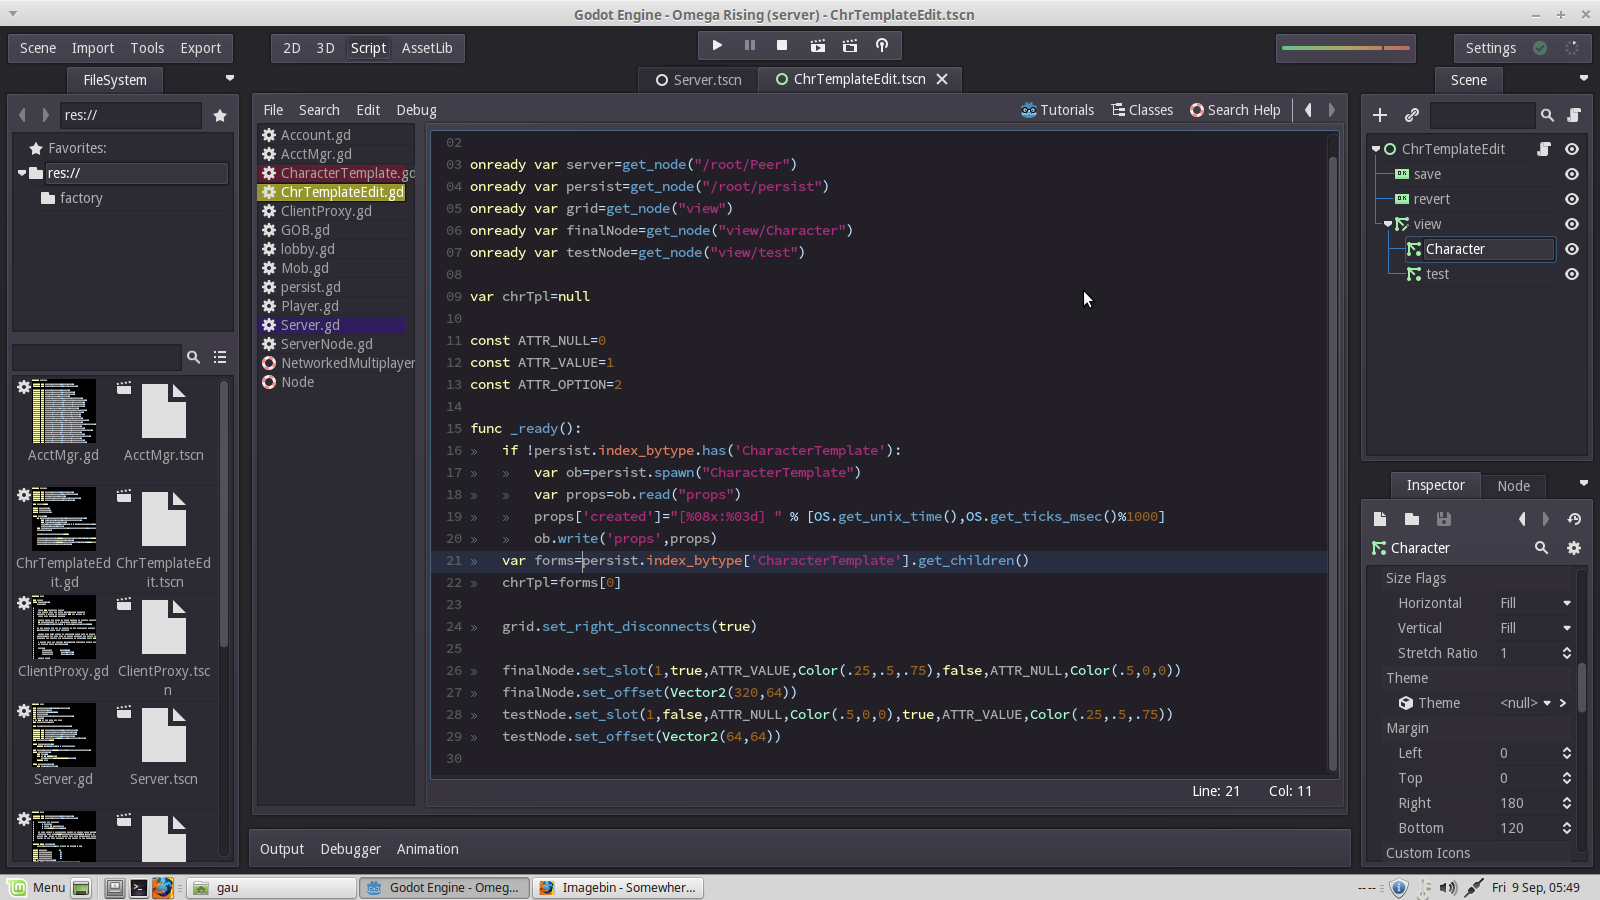The image size is (1600, 900).
Task: Expand Theme resource with right chevron
Action: point(1563,703)
